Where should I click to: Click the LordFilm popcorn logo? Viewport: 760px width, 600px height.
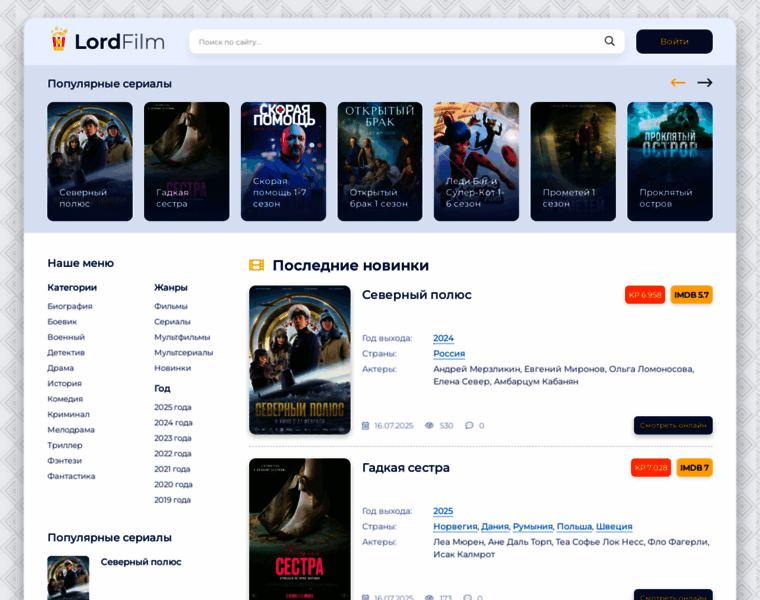tap(108, 41)
